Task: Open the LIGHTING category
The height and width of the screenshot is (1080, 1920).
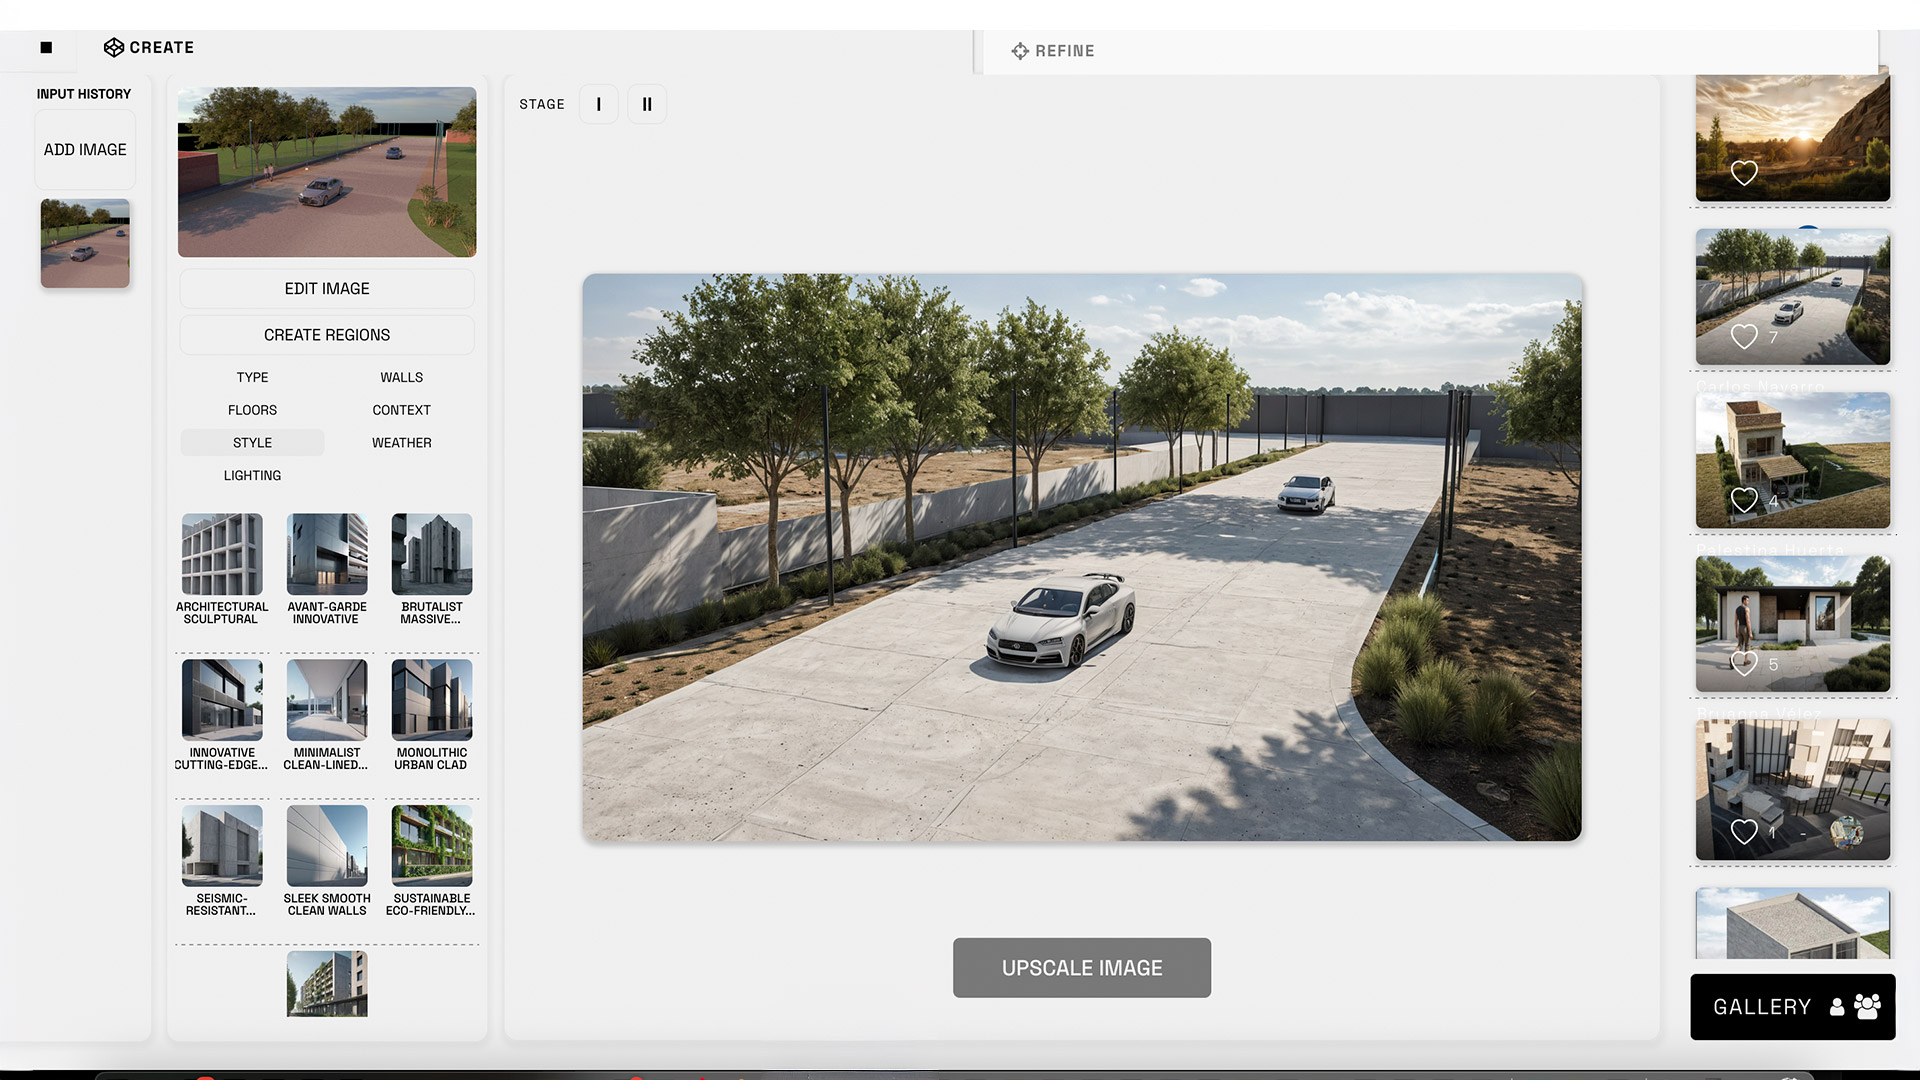Action: click(x=252, y=476)
